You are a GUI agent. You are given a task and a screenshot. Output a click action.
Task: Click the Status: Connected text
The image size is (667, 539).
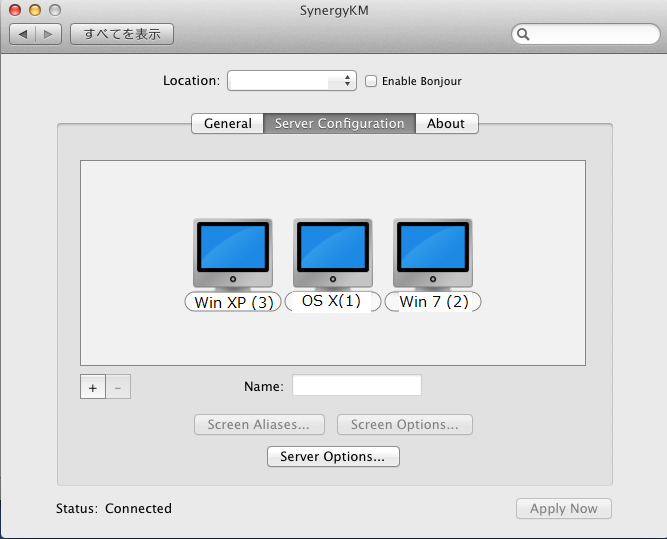(x=114, y=508)
